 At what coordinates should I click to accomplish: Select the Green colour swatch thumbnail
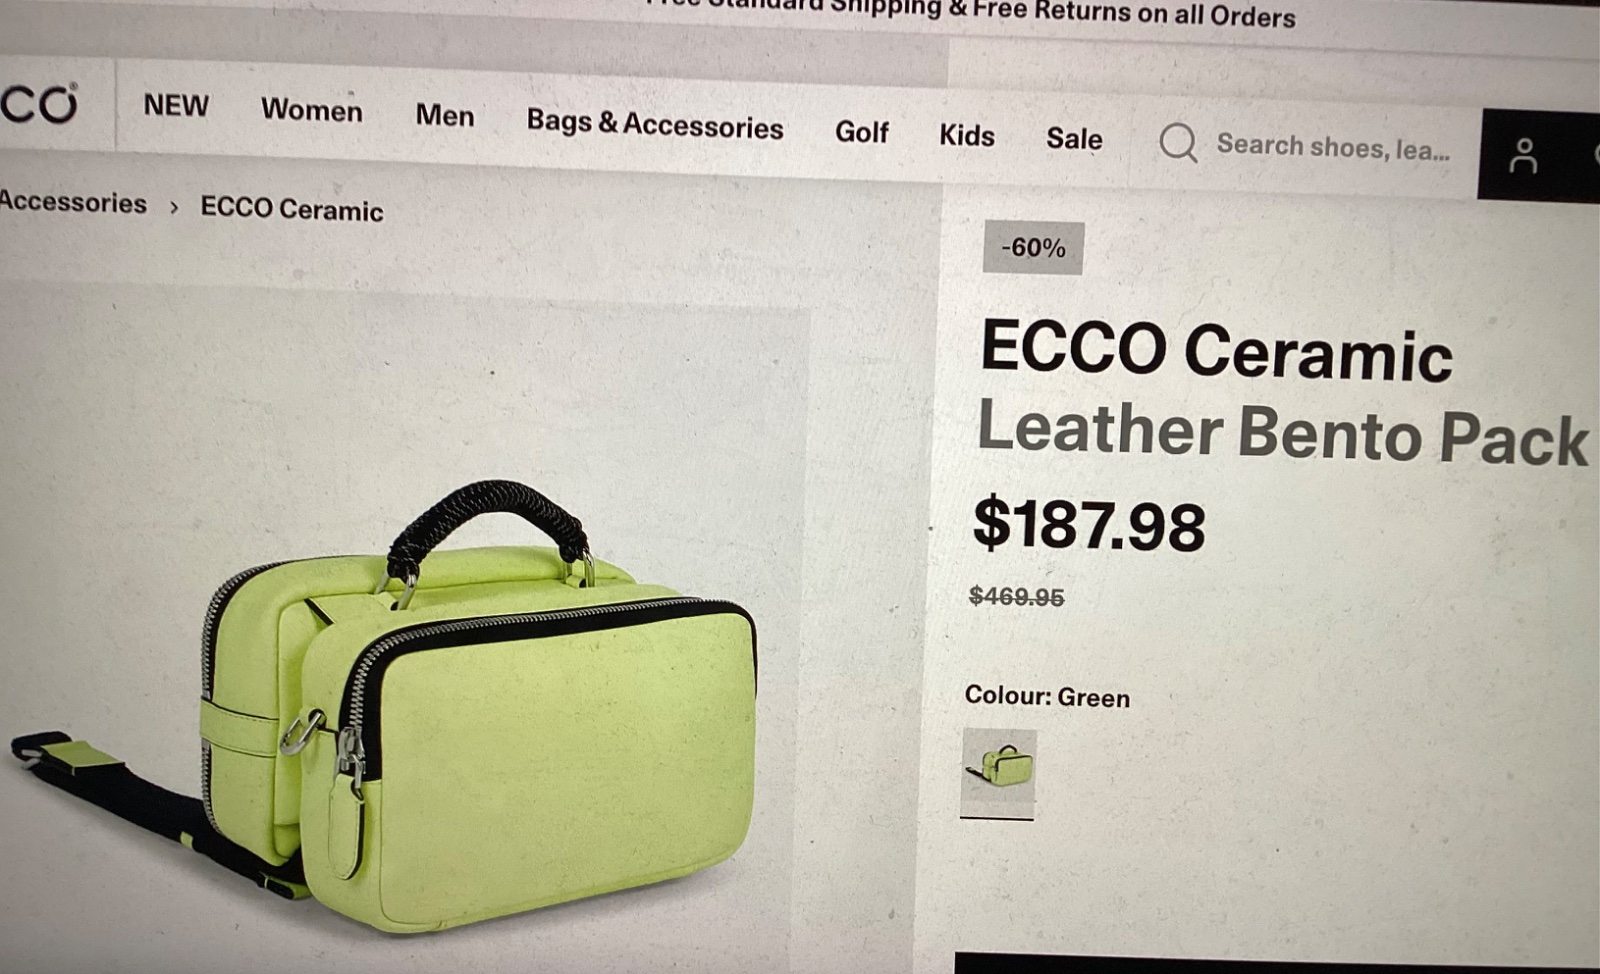998,773
